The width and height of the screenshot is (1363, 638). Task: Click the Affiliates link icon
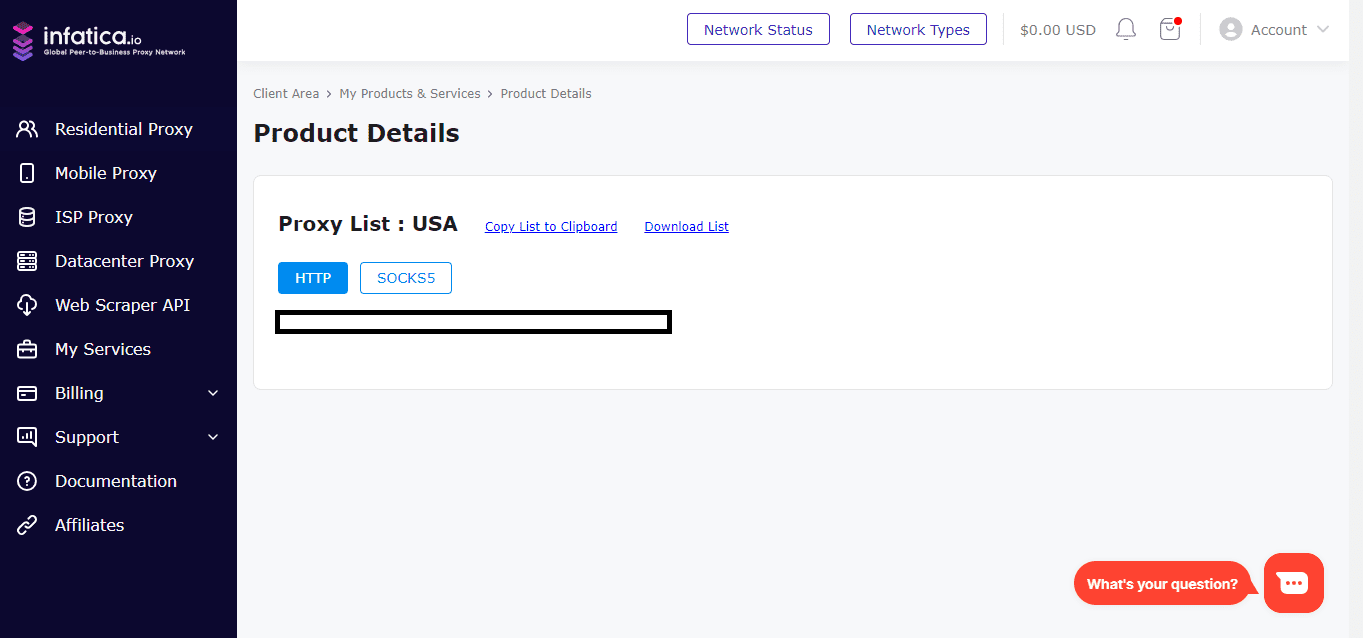(27, 525)
